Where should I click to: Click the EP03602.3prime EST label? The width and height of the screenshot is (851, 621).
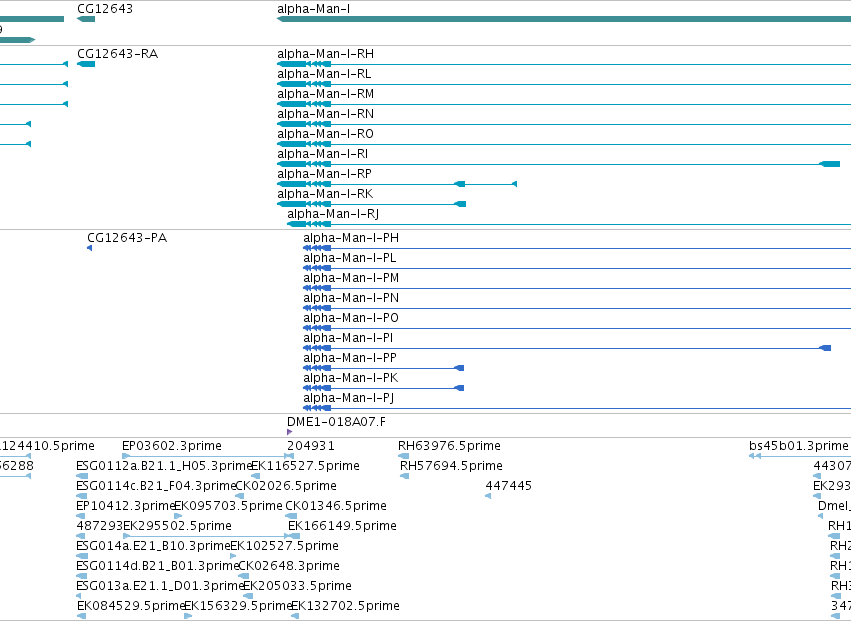click(x=172, y=446)
